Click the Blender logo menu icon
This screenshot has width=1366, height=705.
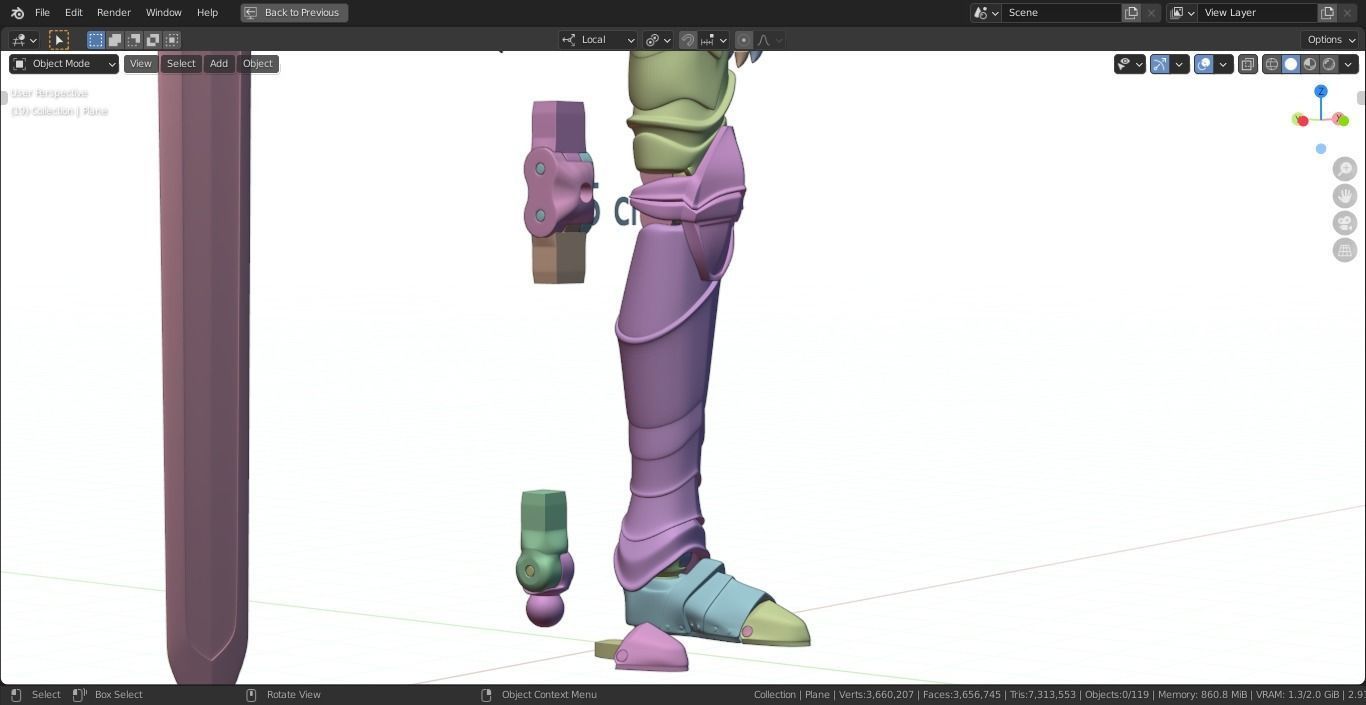[17, 13]
